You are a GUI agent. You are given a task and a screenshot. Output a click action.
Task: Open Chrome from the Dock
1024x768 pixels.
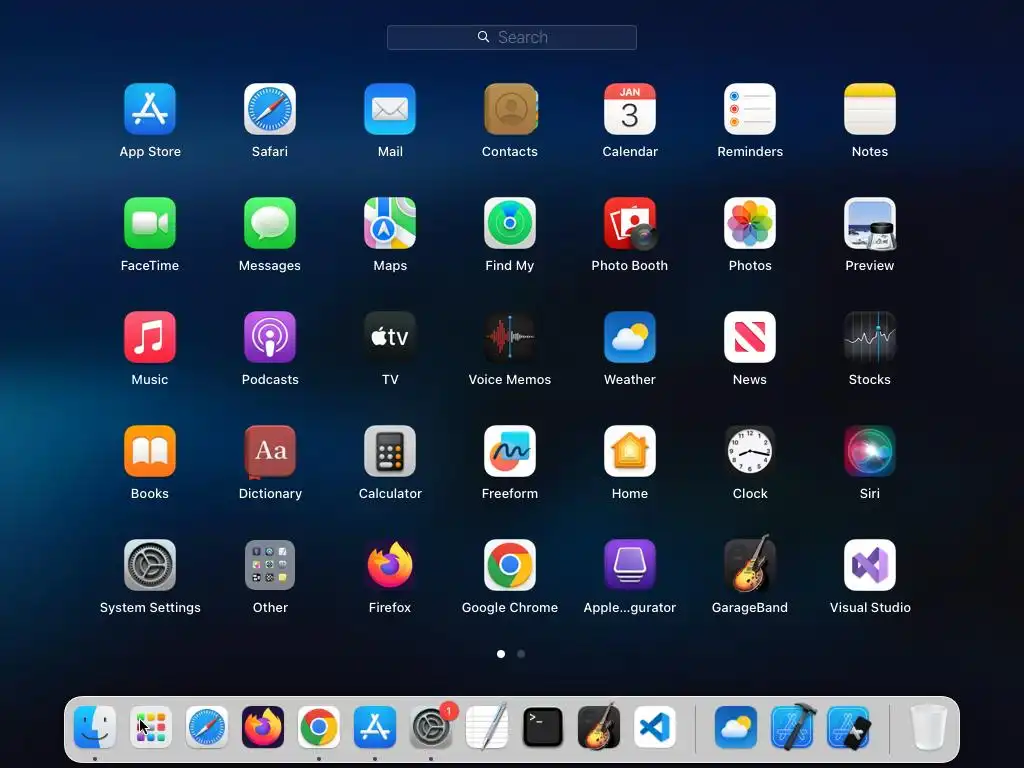click(319, 727)
